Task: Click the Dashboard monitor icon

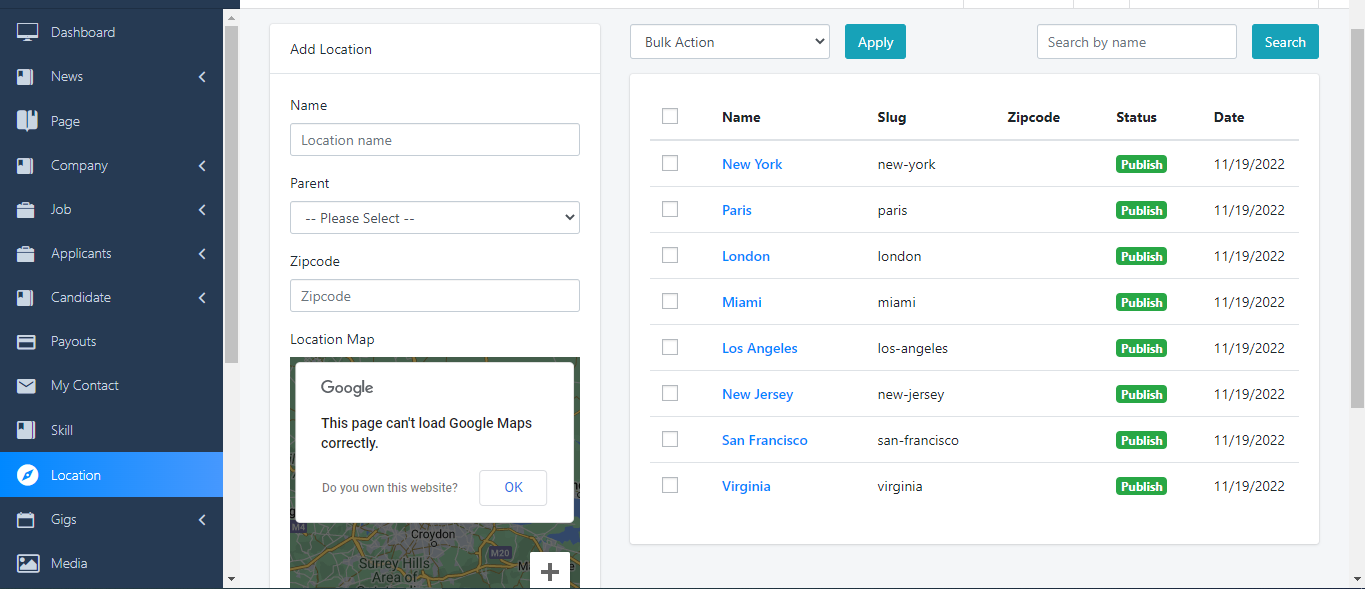Action: [28, 32]
